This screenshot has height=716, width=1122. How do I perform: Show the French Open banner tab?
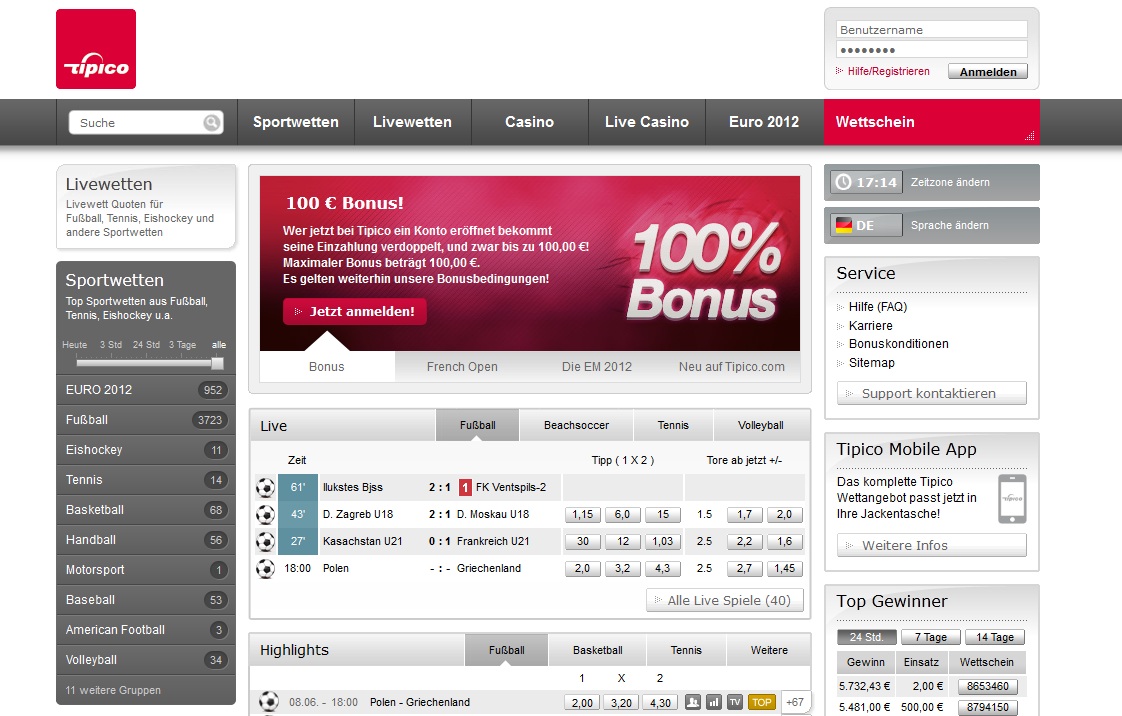pos(462,367)
